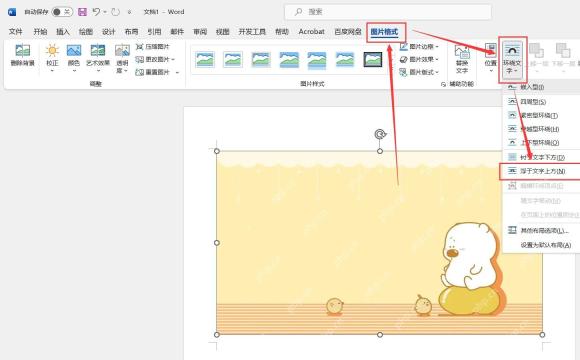The height and width of the screenshot is (360, 580).
Task: Open the 环绕文字 Wrap Text dropdown
Action: tap(512, 59)
